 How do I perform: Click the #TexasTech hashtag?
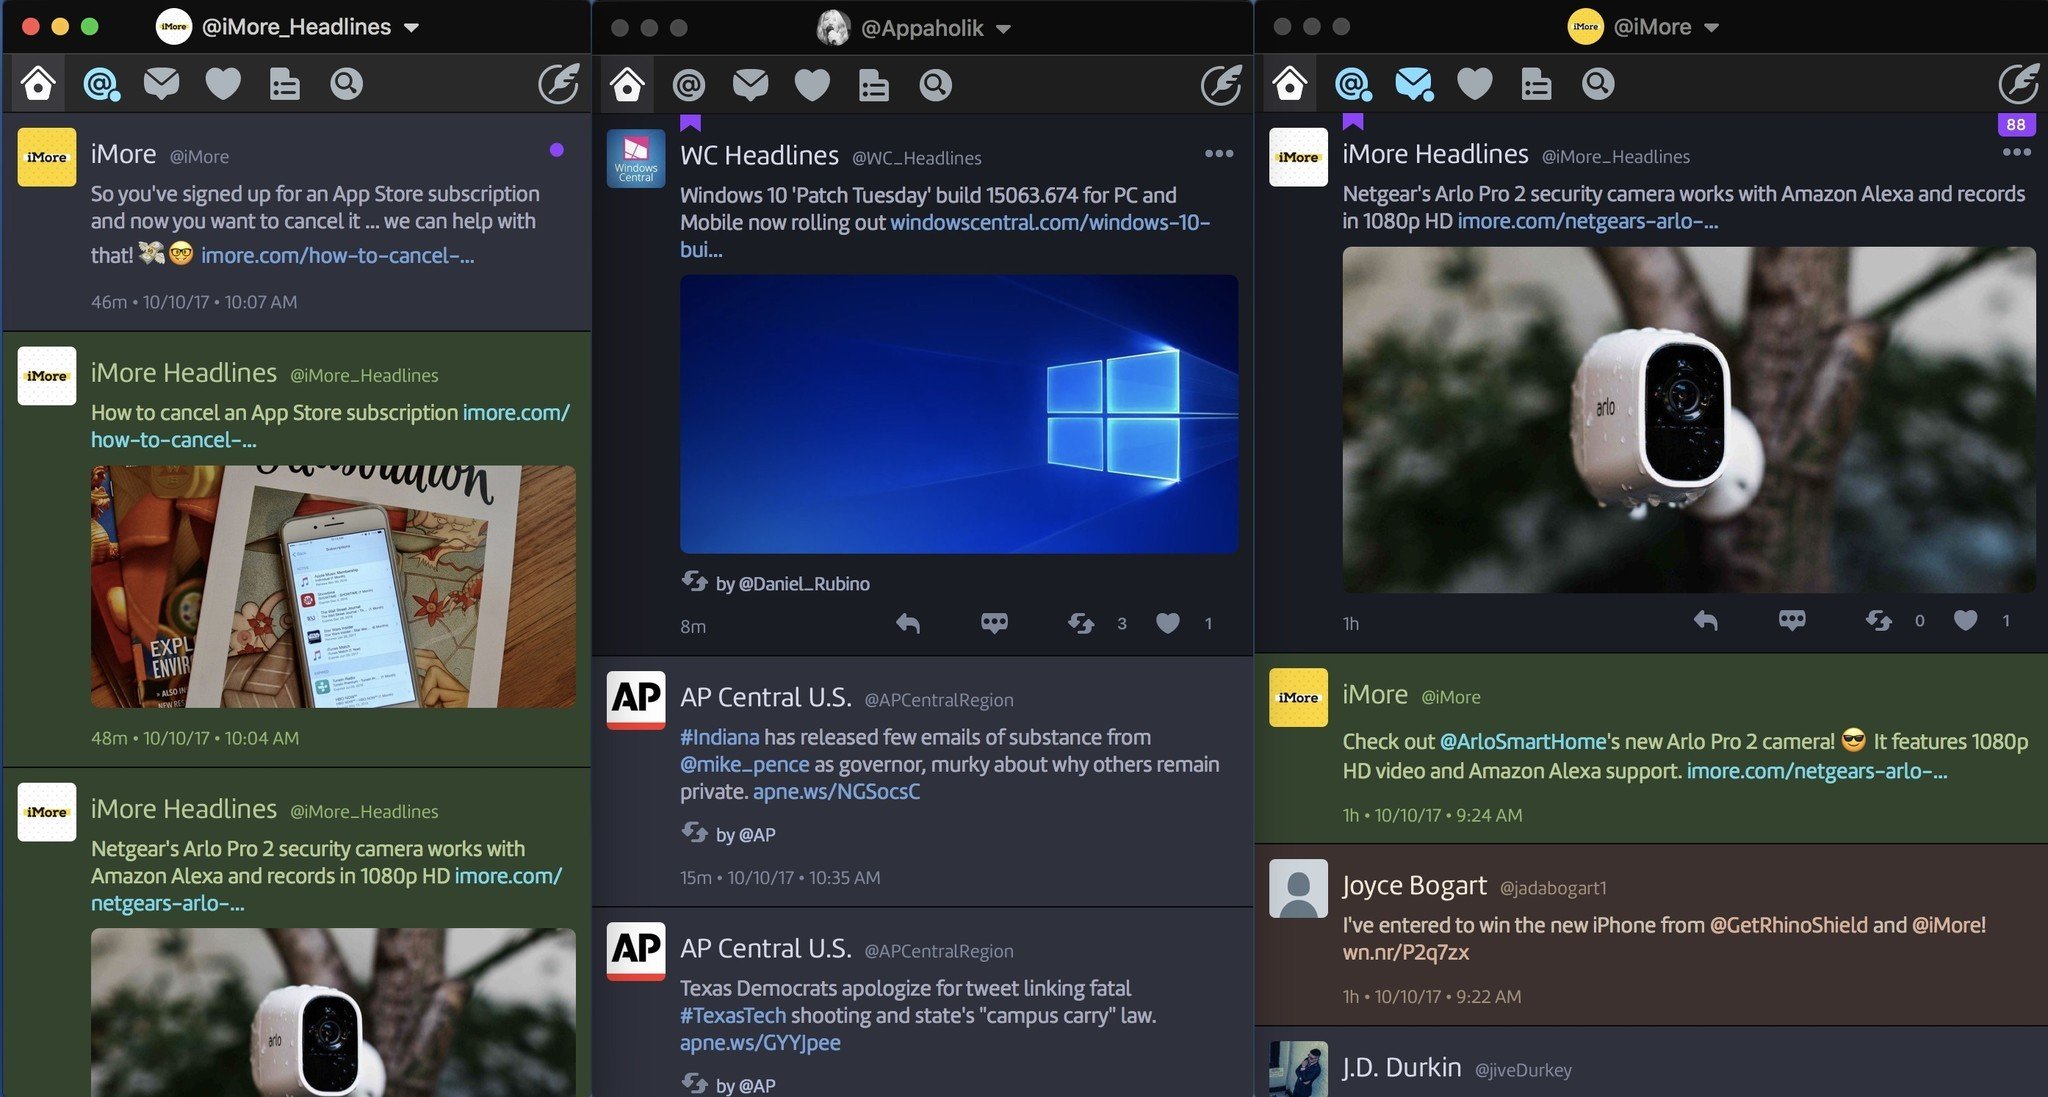(733, 1016)
